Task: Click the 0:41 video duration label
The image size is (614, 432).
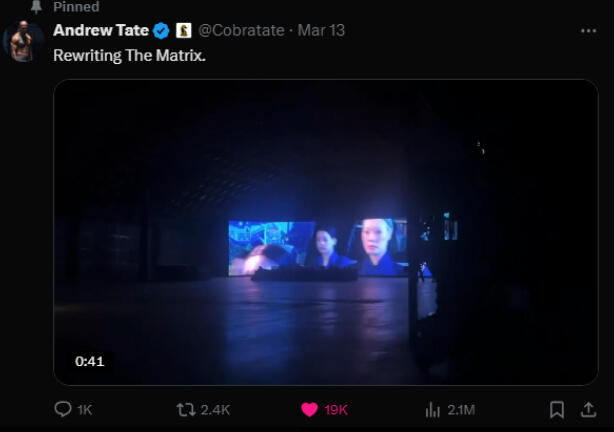Action: click(x=90, y=361)
